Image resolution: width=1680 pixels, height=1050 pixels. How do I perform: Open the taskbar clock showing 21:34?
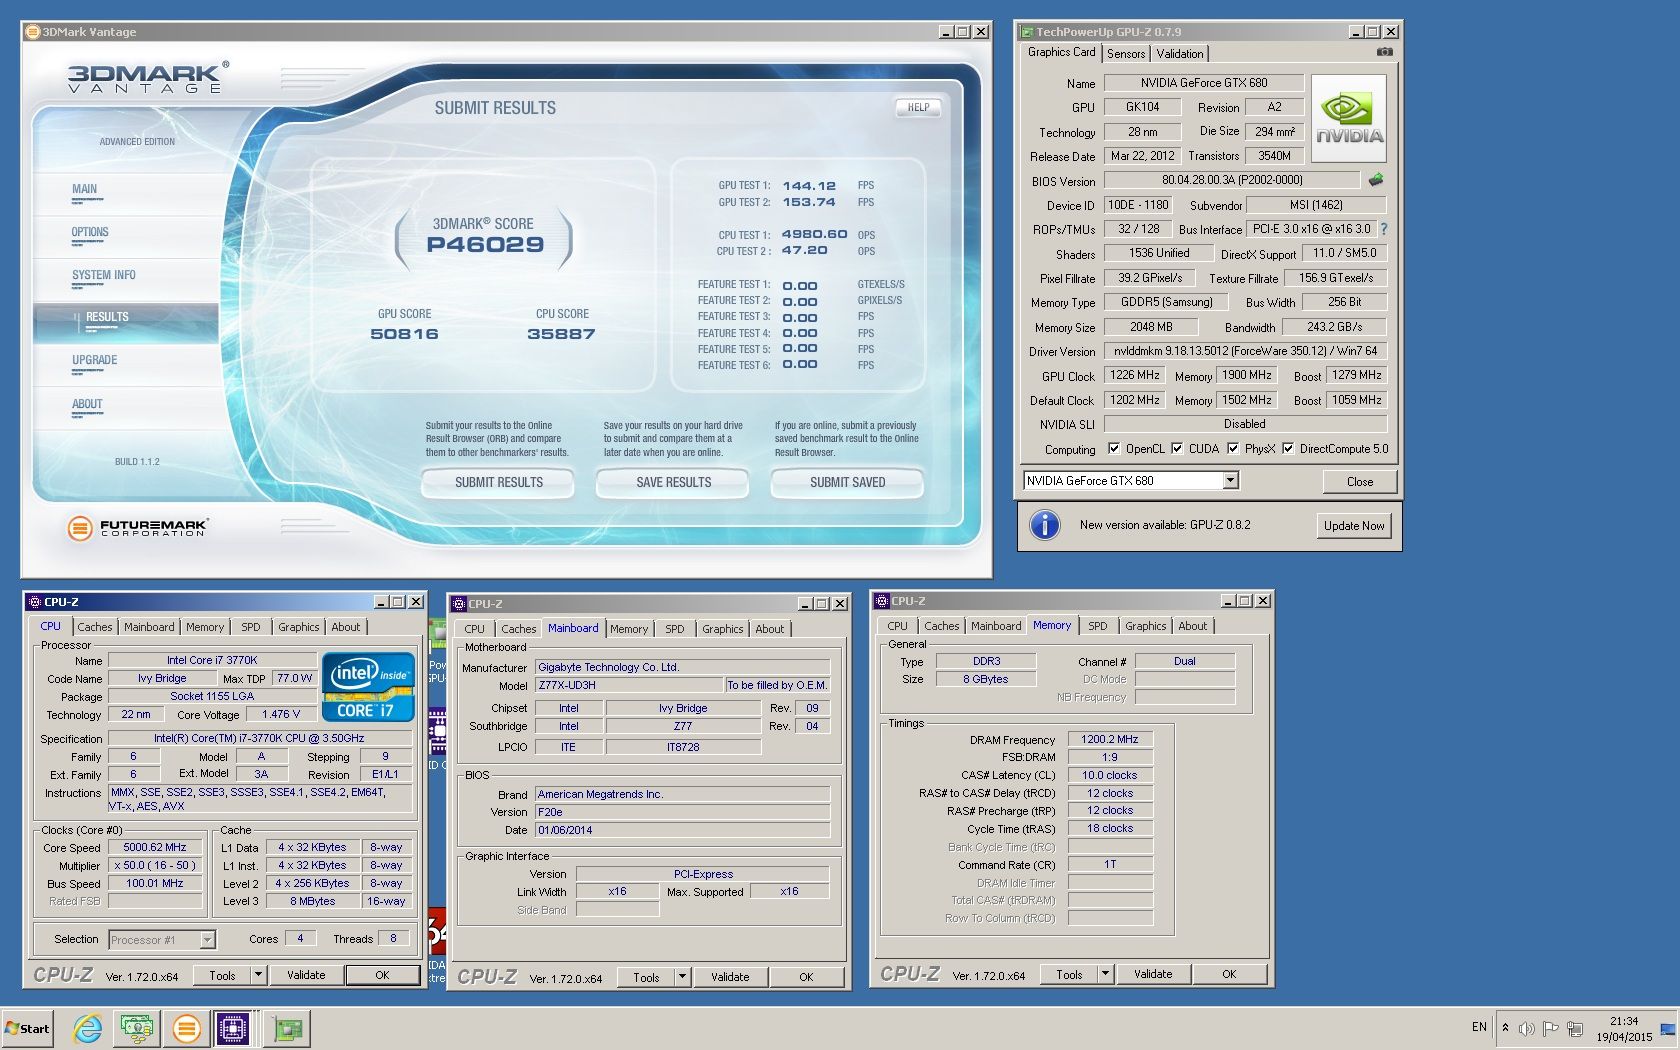click(1624, 1029)
